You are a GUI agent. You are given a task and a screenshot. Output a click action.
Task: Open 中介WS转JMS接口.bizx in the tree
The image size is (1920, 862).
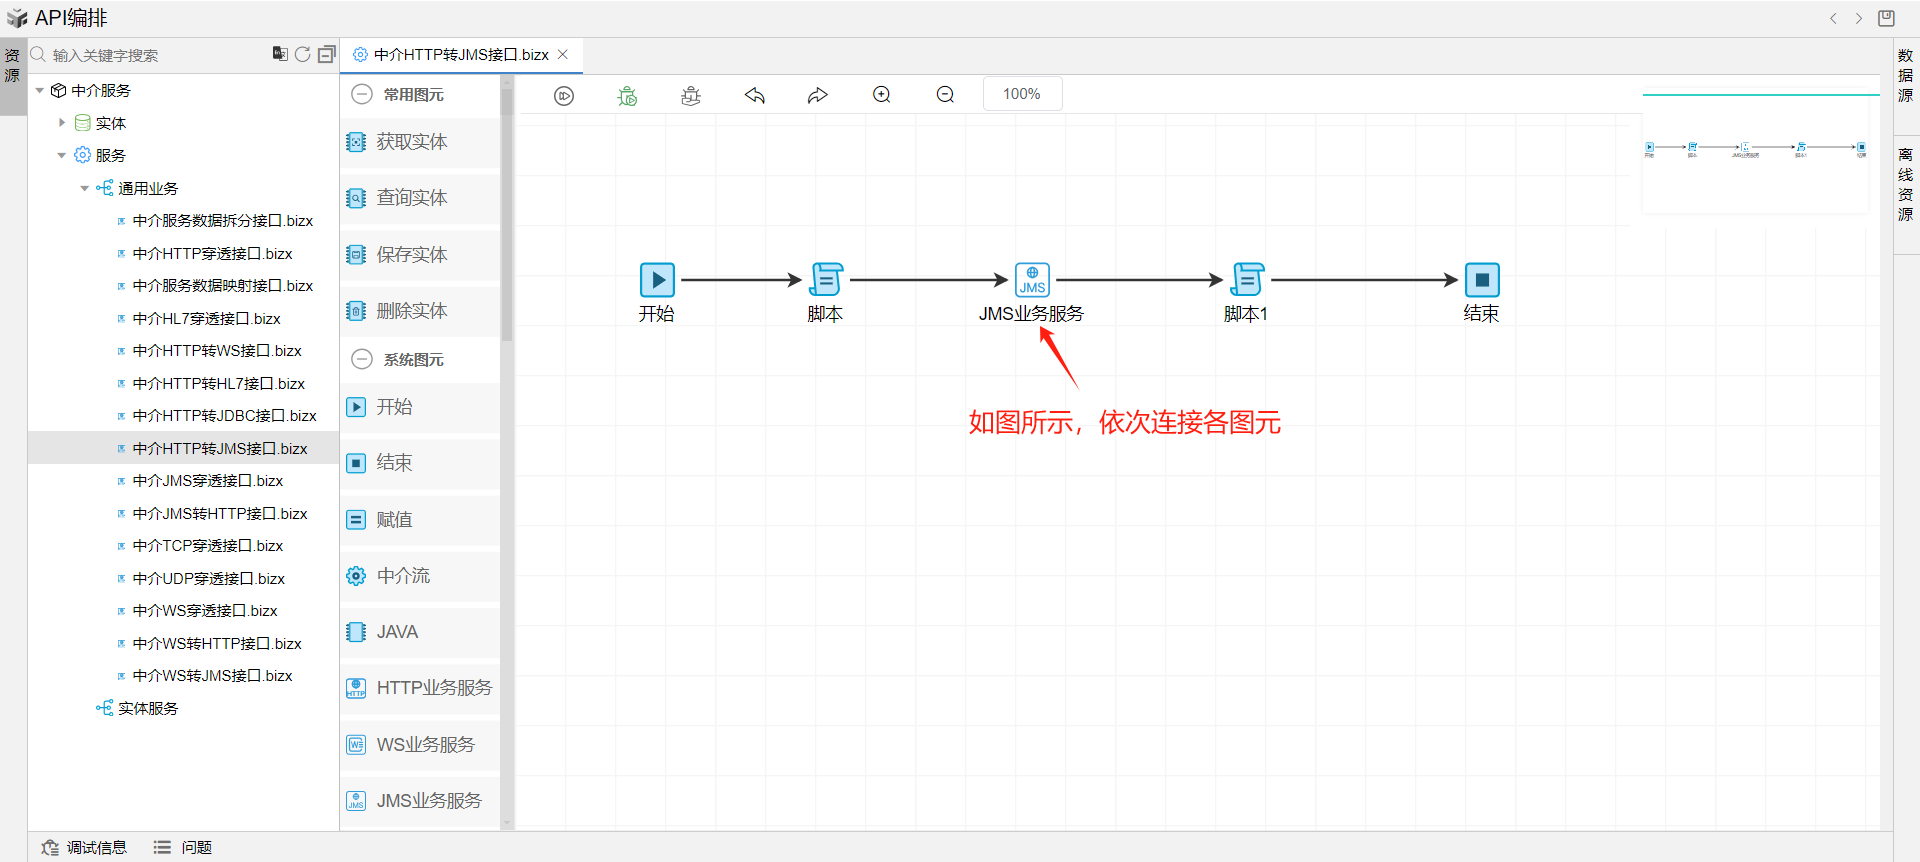[x=212, y=676]
